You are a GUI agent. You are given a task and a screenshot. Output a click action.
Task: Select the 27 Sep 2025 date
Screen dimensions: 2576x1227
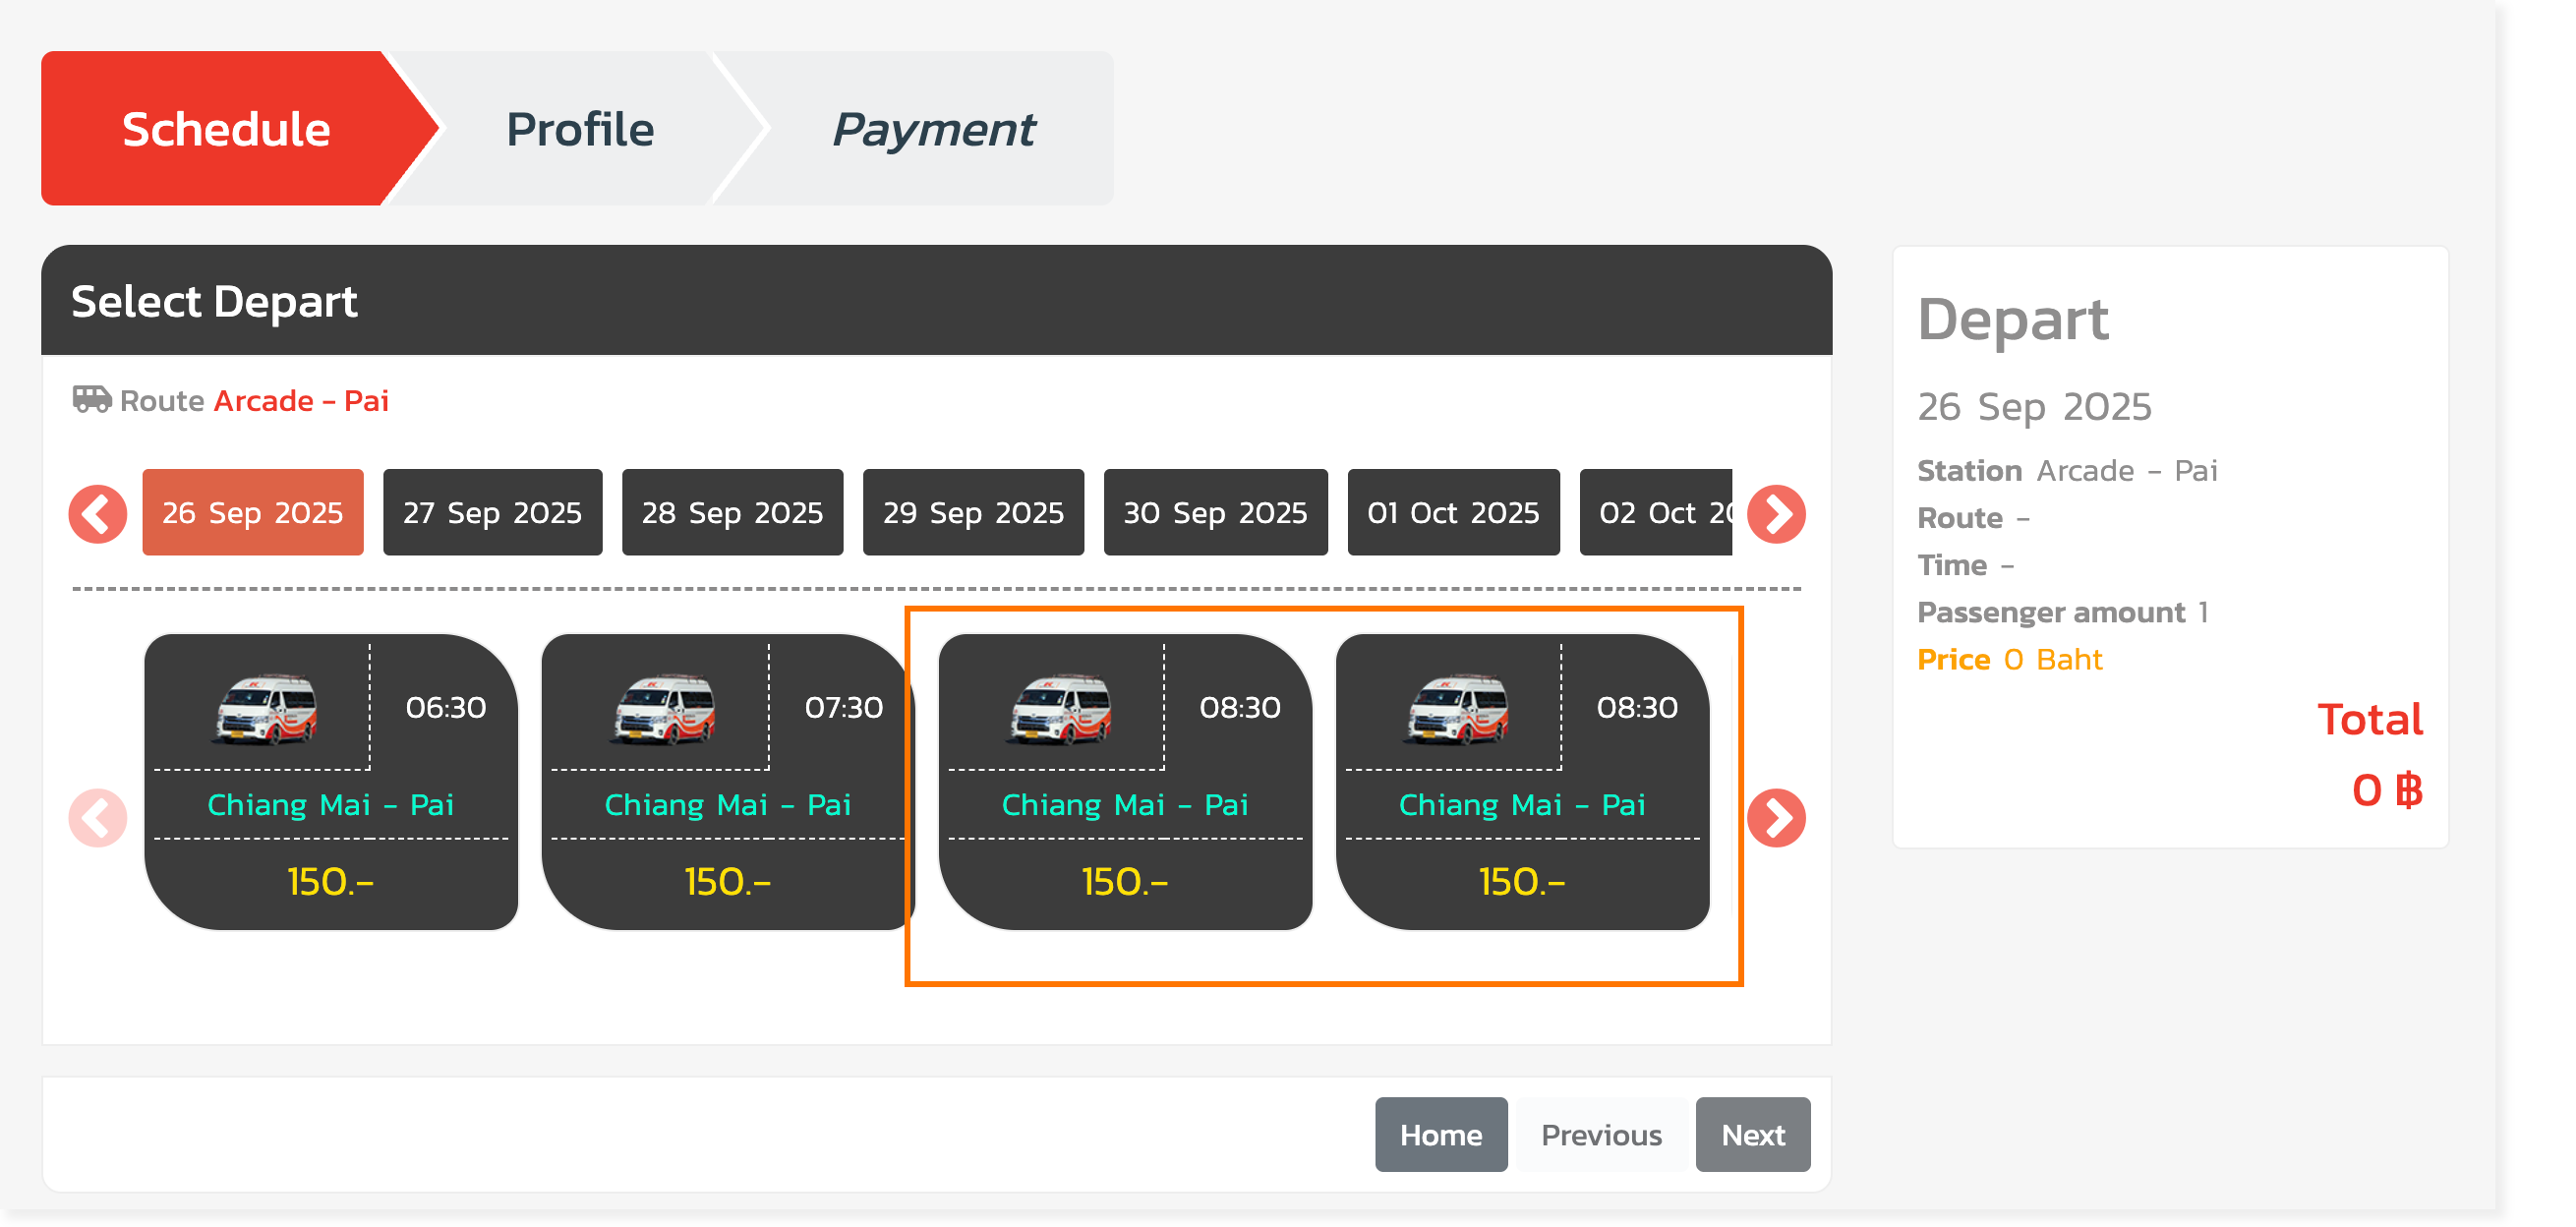(x=492, y=512)
